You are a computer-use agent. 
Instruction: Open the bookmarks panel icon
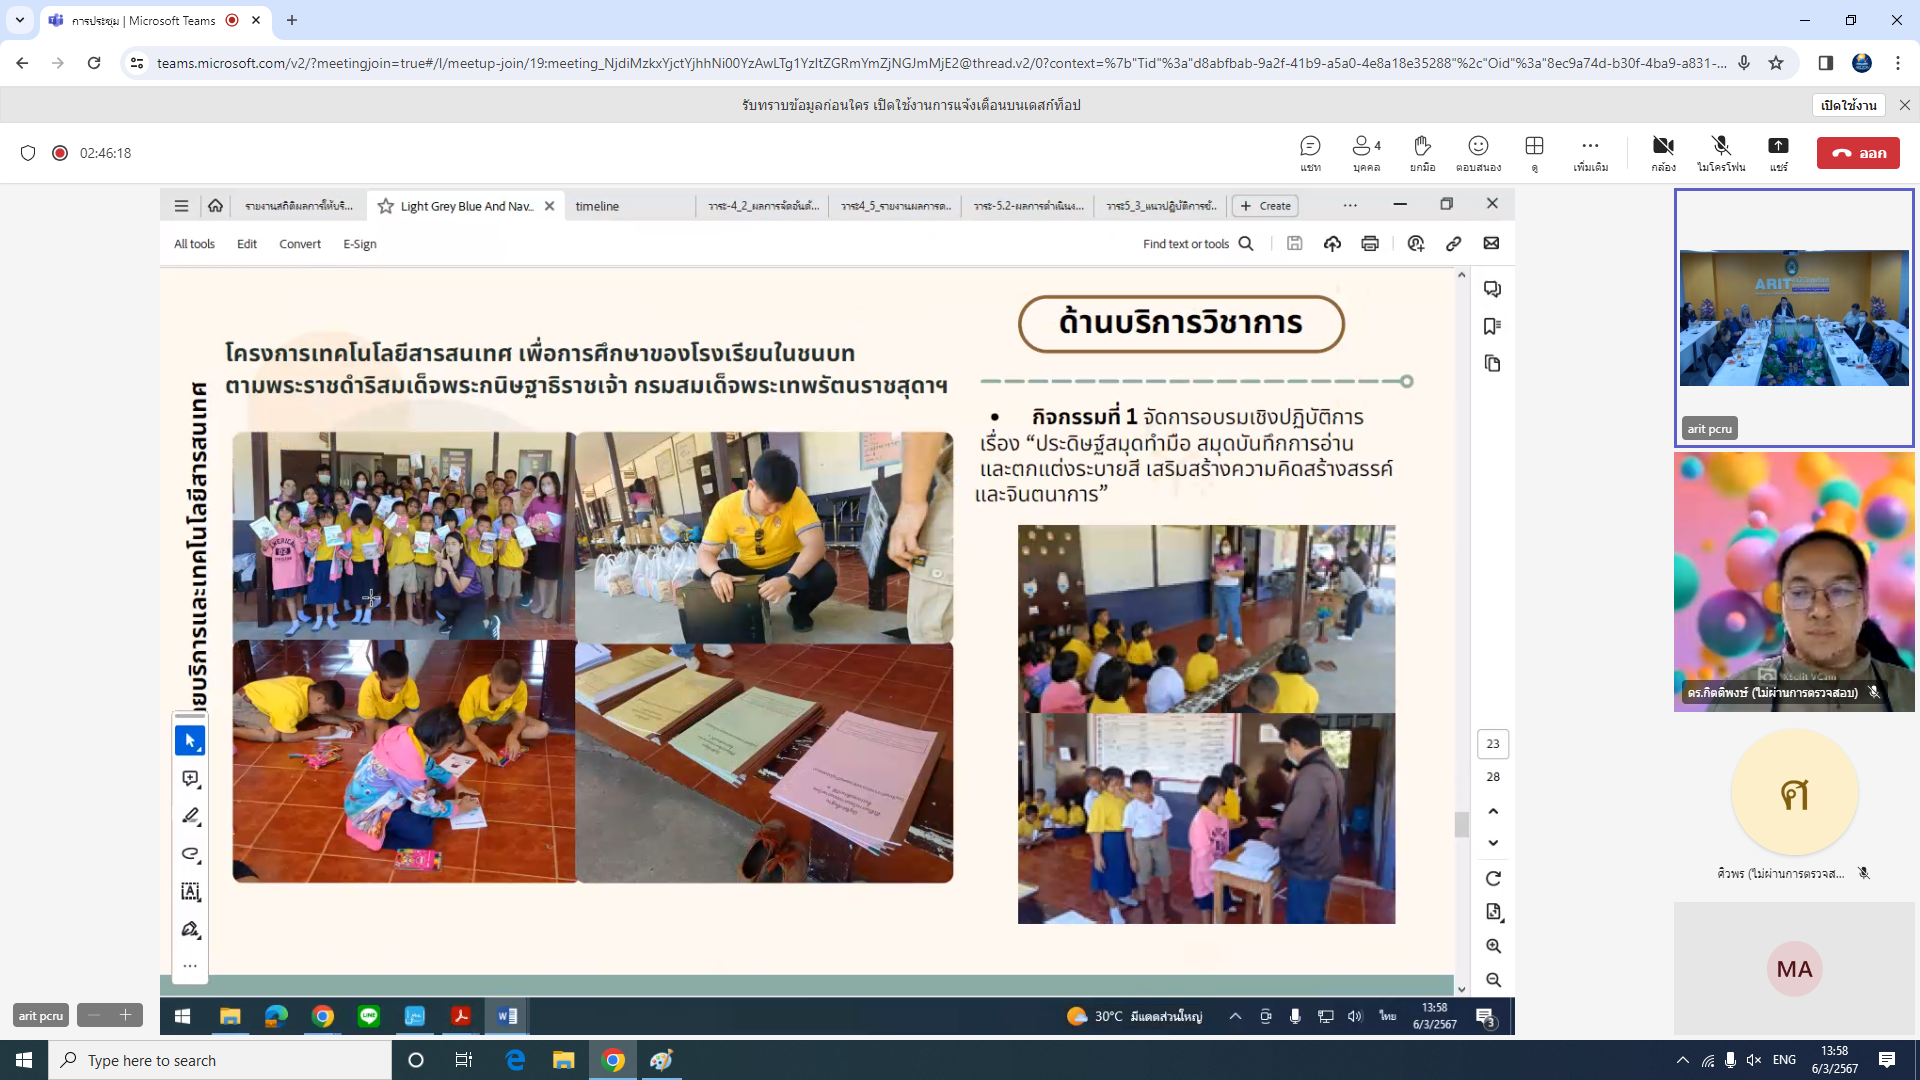click(1492, 326)
